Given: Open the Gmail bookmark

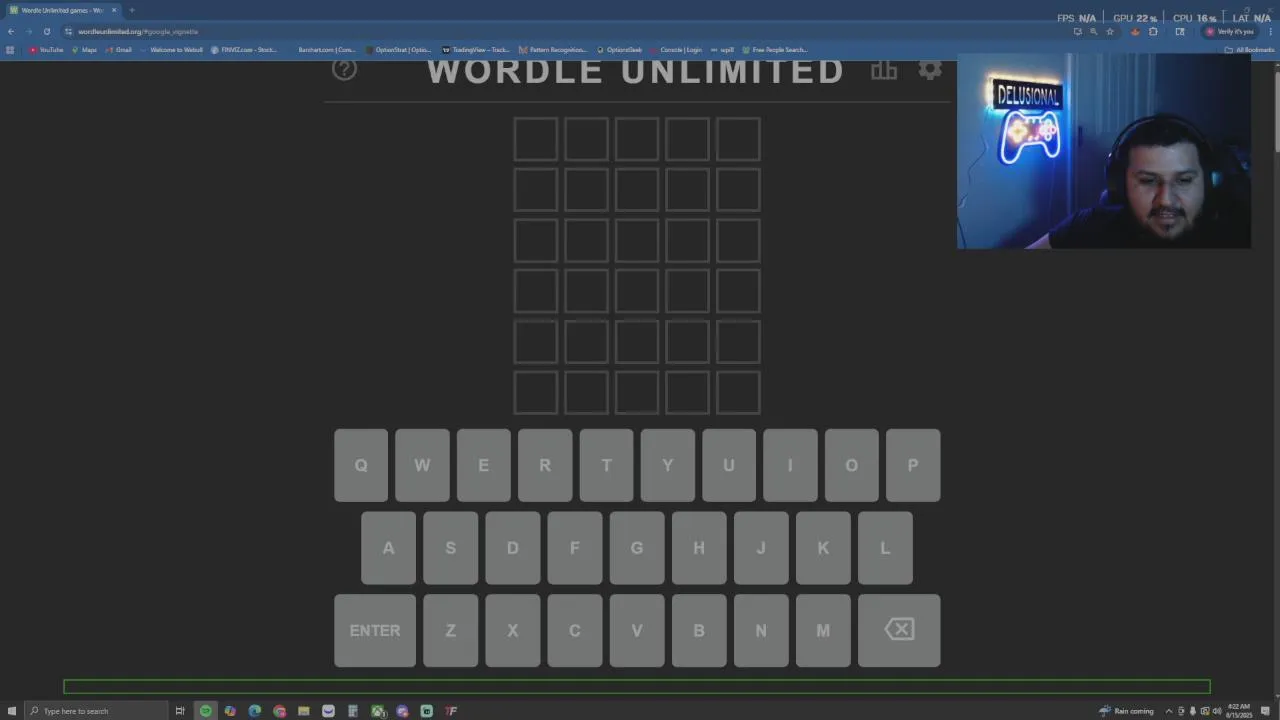Looking at the screenshot, I should [x=119, y=50].
